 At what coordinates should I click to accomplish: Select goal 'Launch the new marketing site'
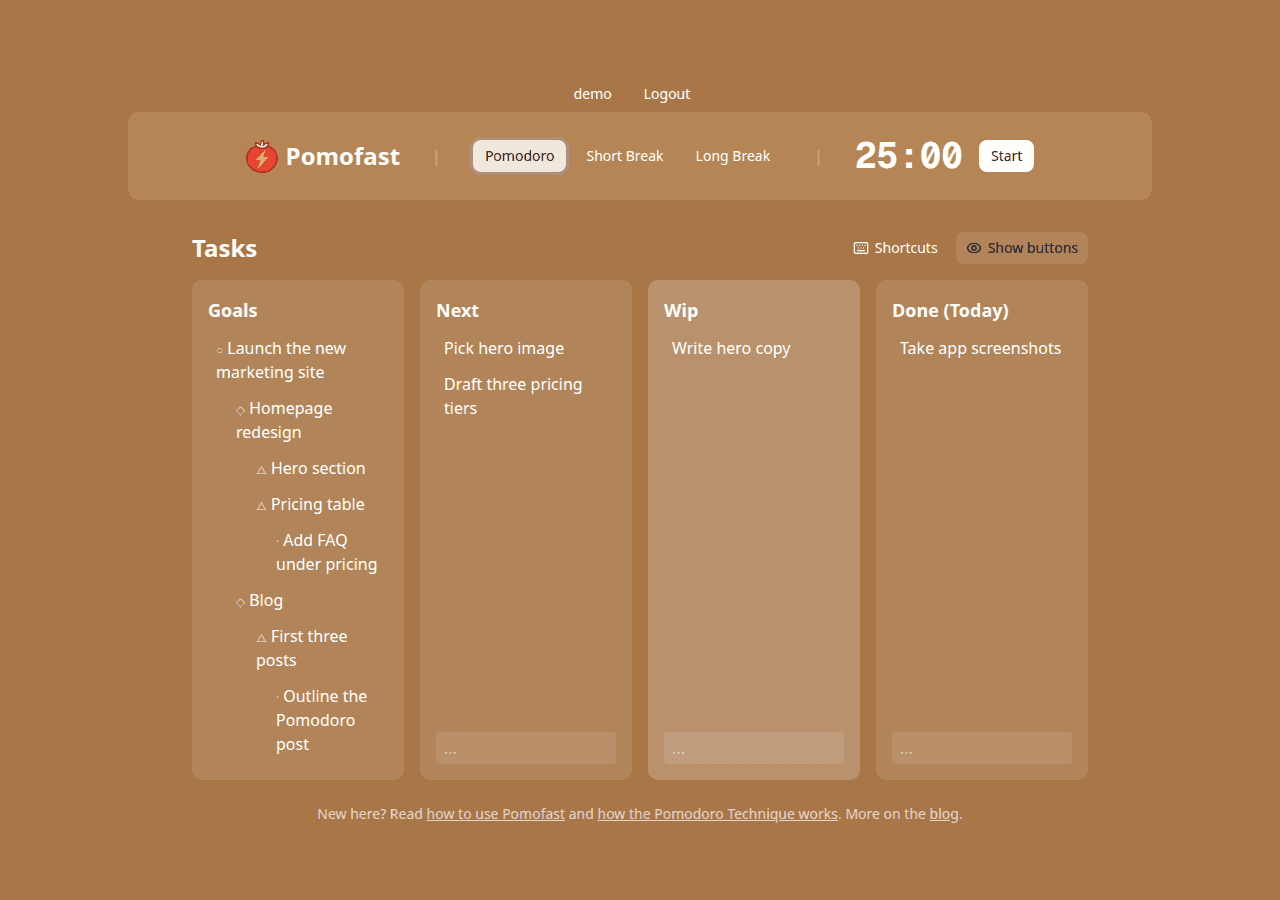[x=298, y=360]
